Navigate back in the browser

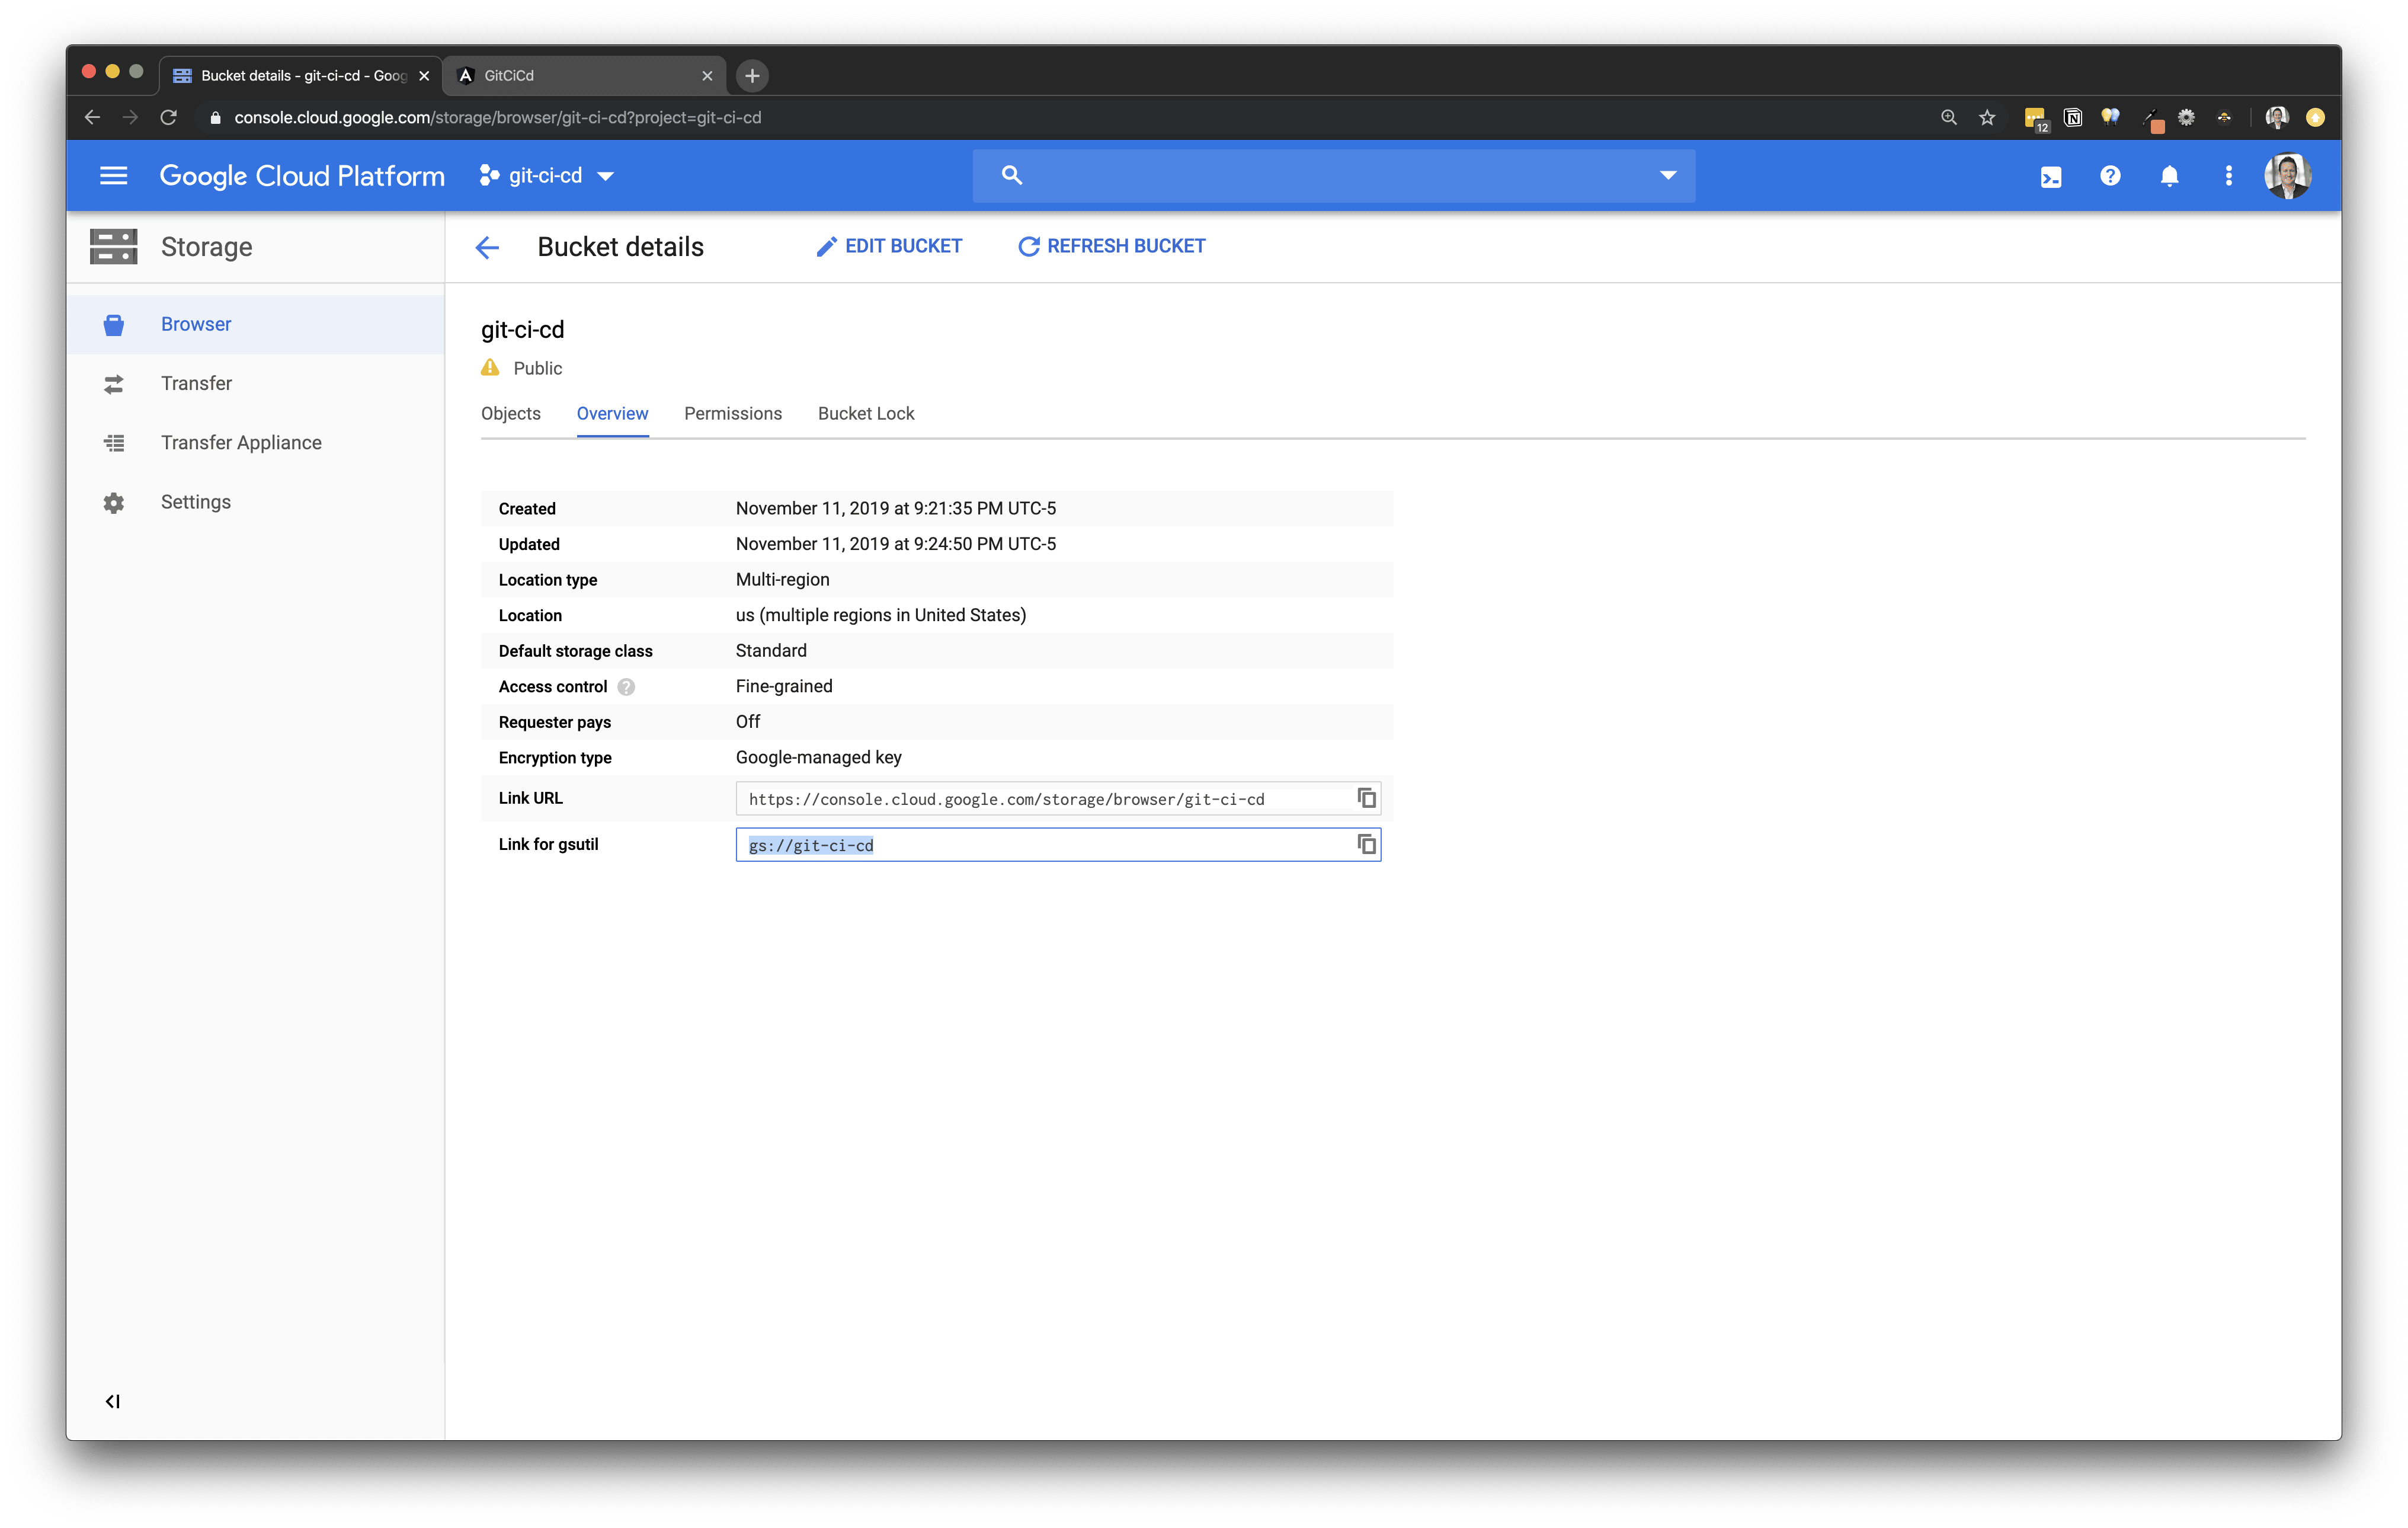tap(93, 118)
